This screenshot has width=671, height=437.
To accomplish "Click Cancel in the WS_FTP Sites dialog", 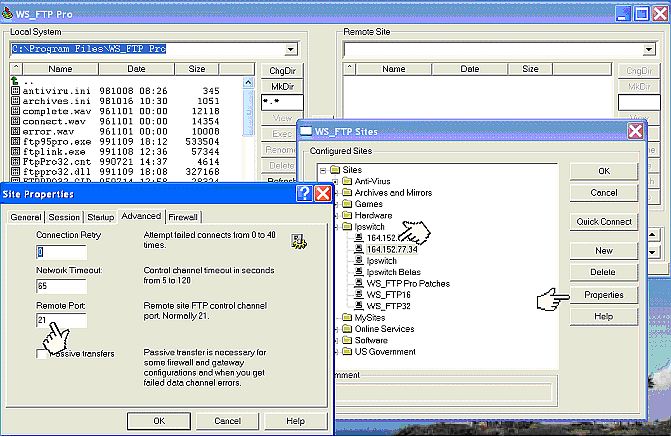I will [x=604, y=193].
